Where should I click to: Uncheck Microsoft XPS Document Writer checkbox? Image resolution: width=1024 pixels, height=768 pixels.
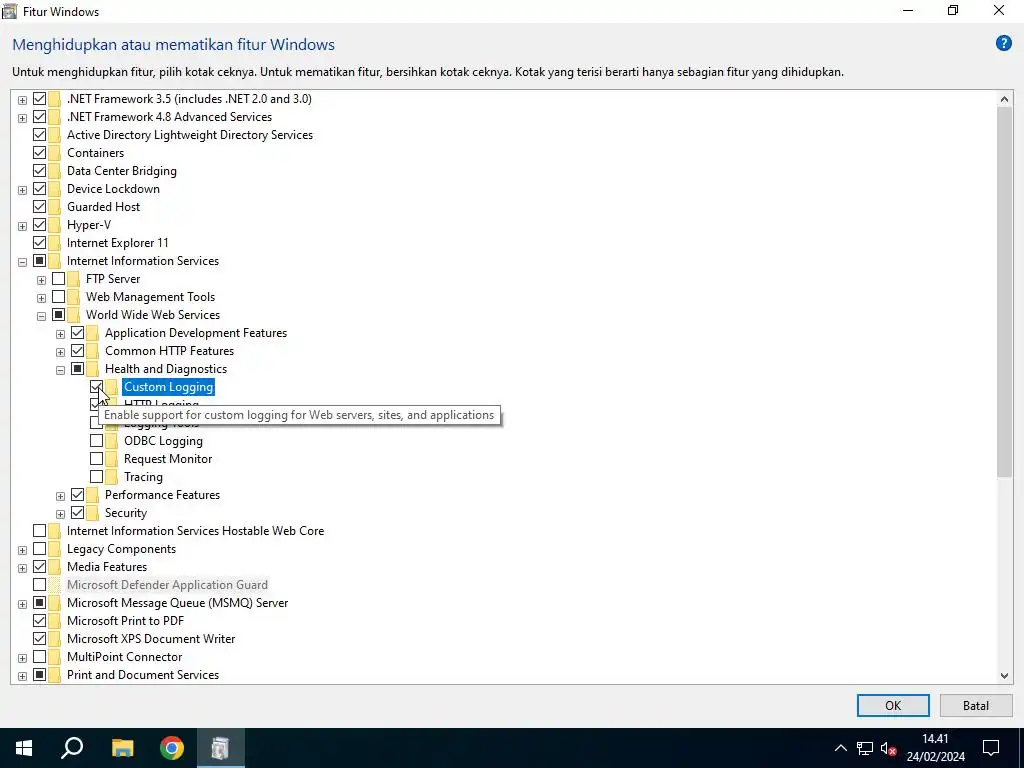(x=39, y=639)
